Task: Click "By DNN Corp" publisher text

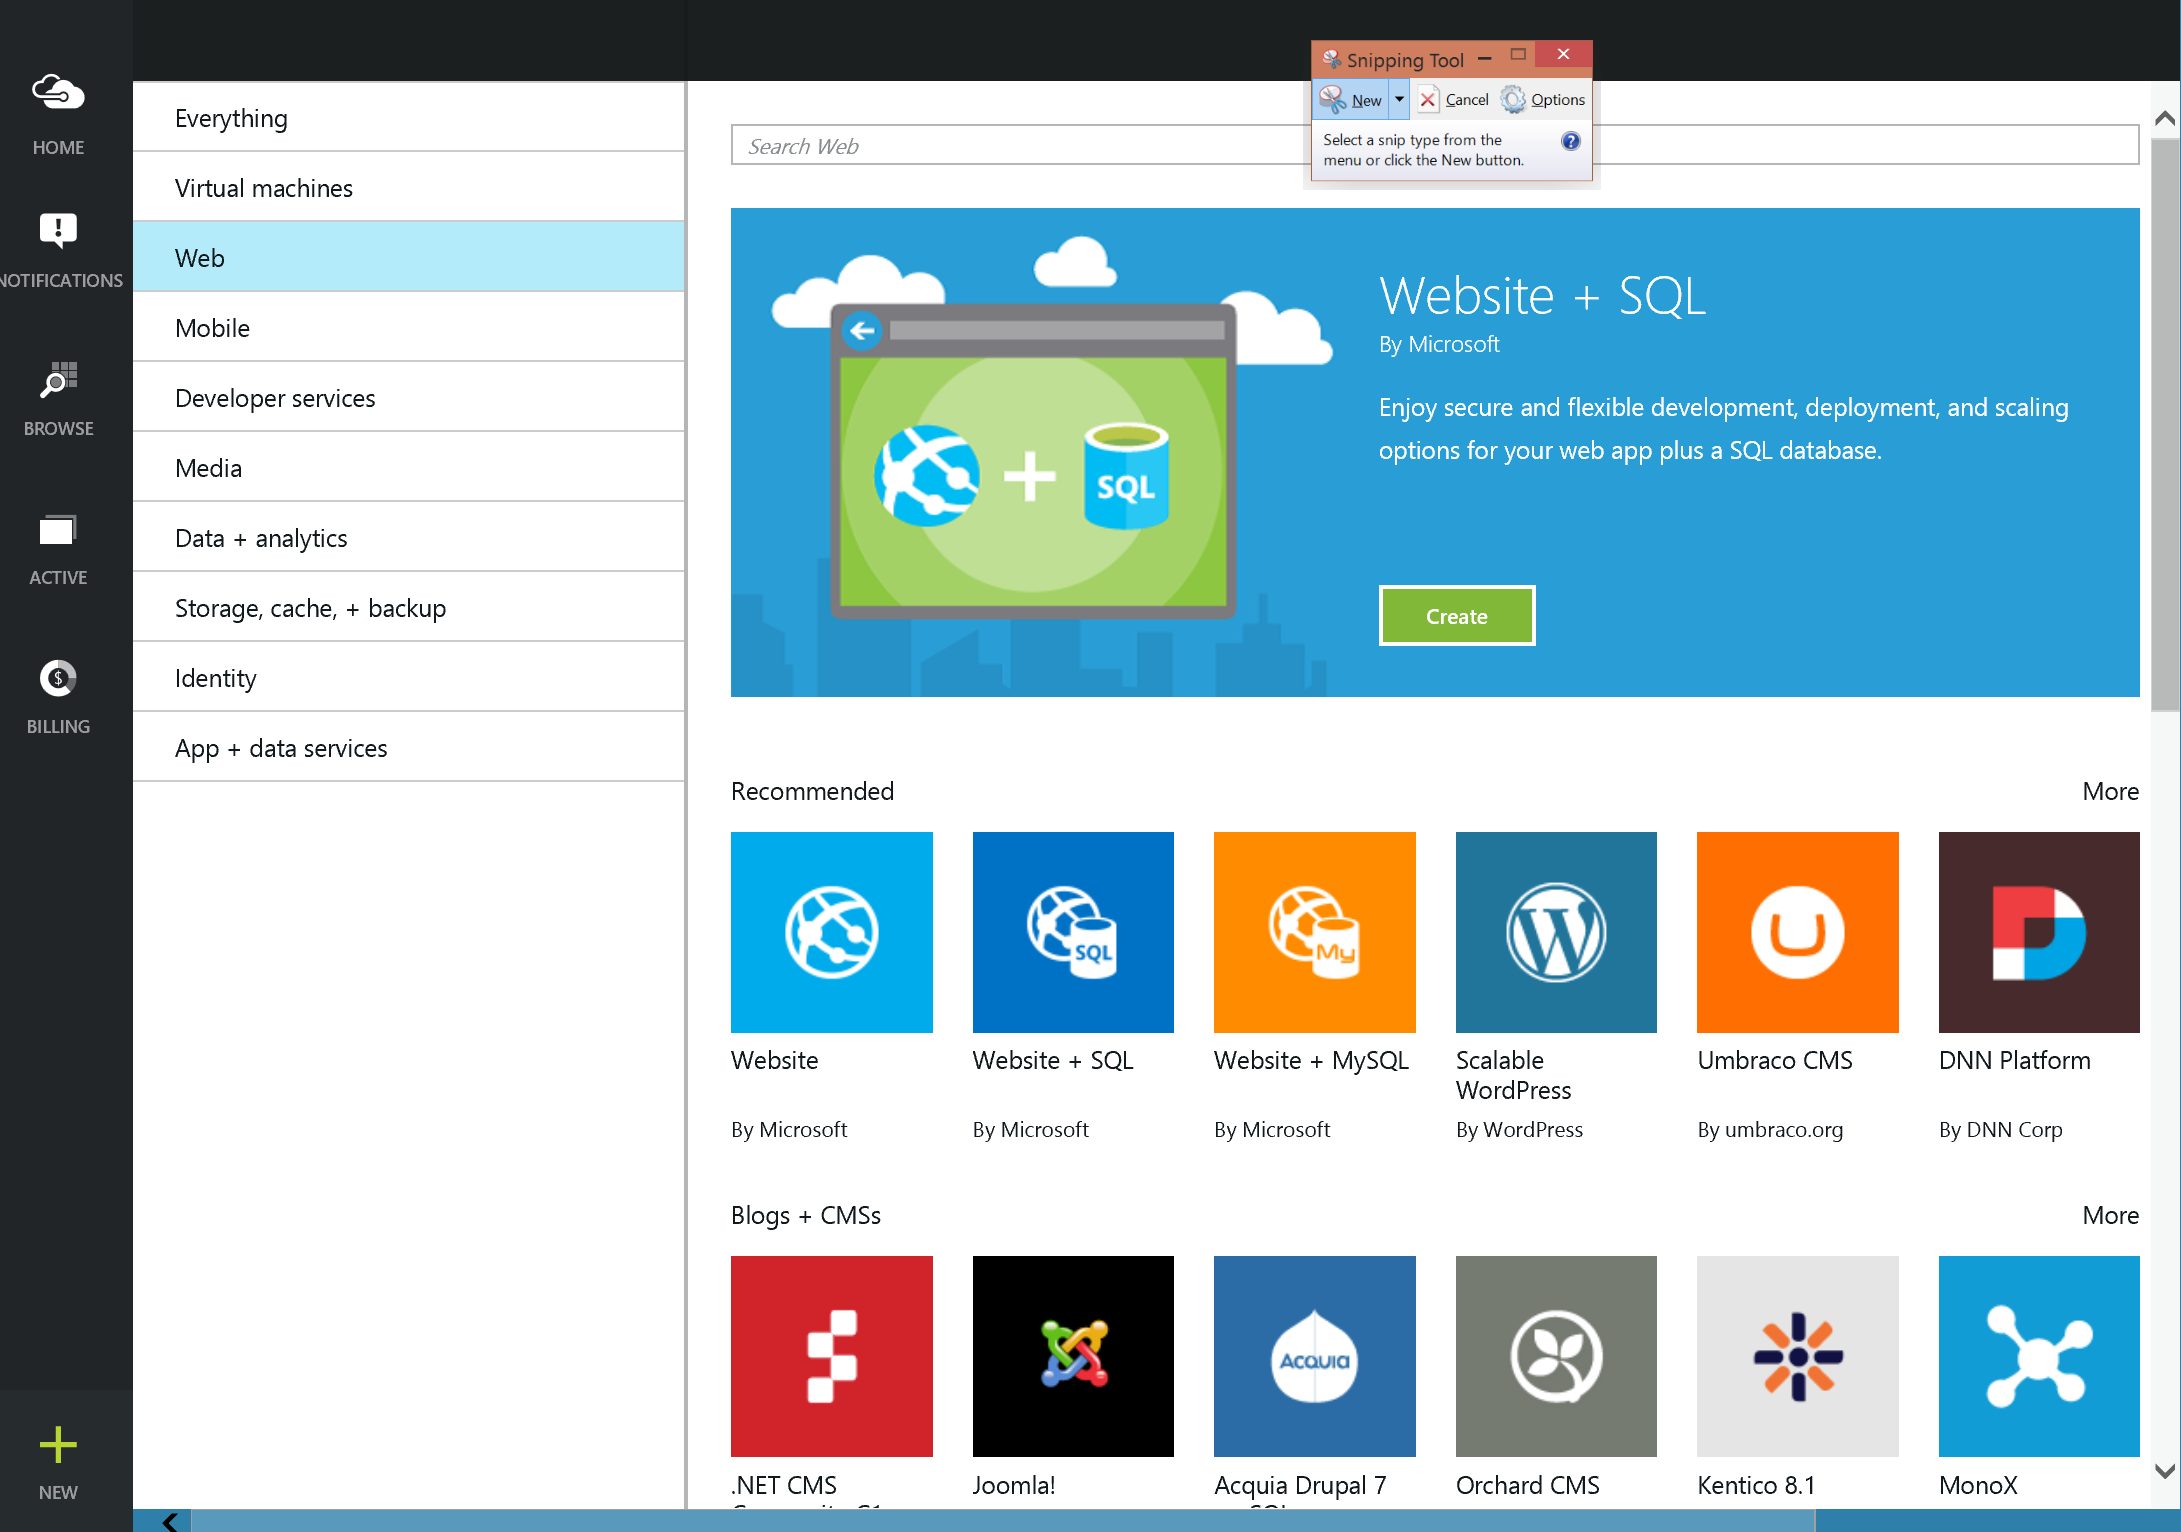Action: [2000, 1130]
